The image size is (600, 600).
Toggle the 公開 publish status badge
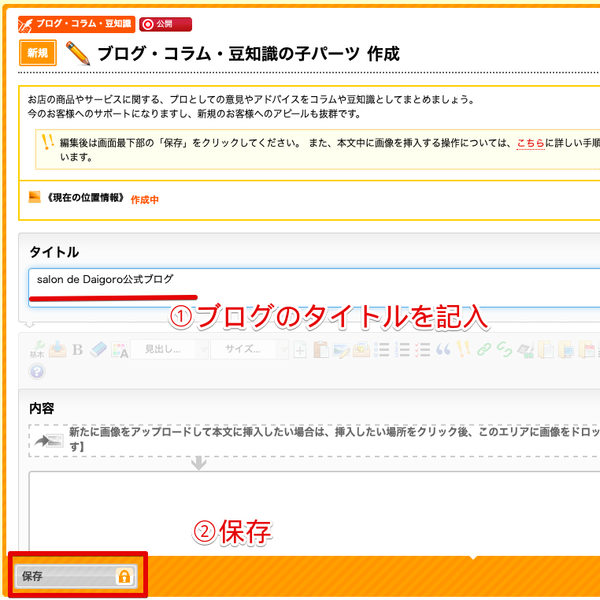165,23
